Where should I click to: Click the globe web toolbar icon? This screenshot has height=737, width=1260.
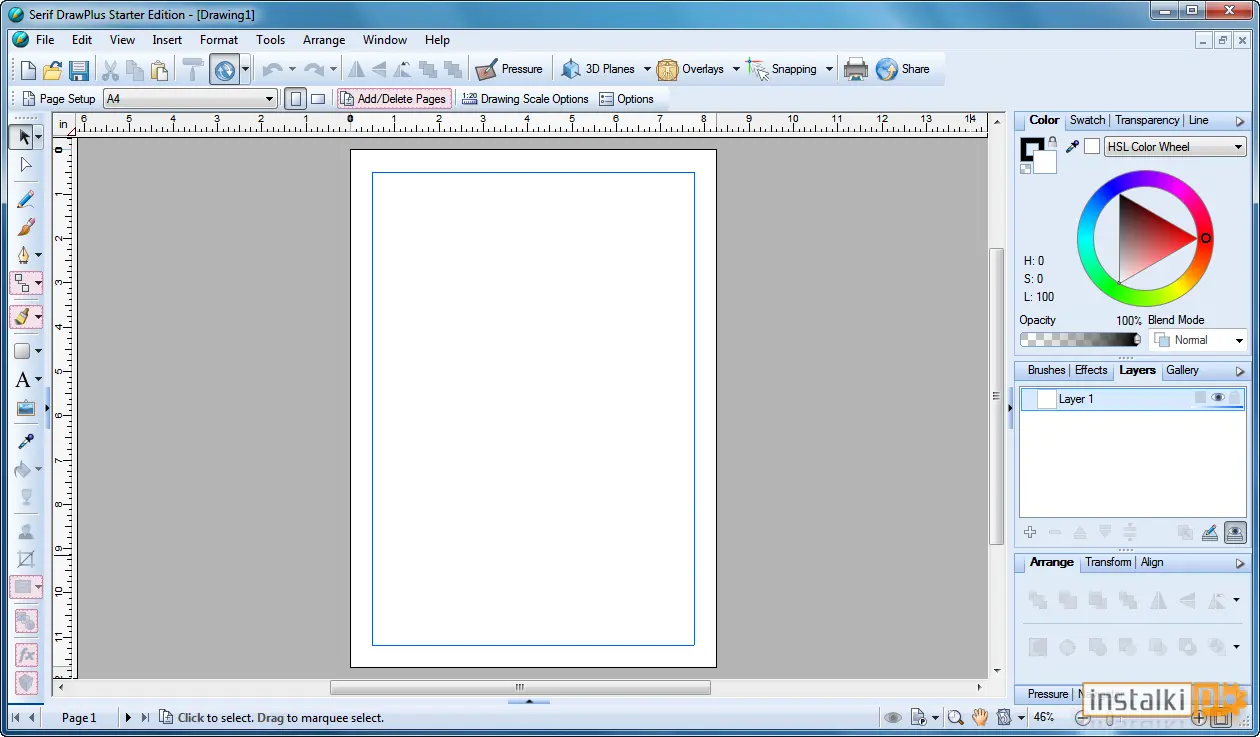[224, 70]
